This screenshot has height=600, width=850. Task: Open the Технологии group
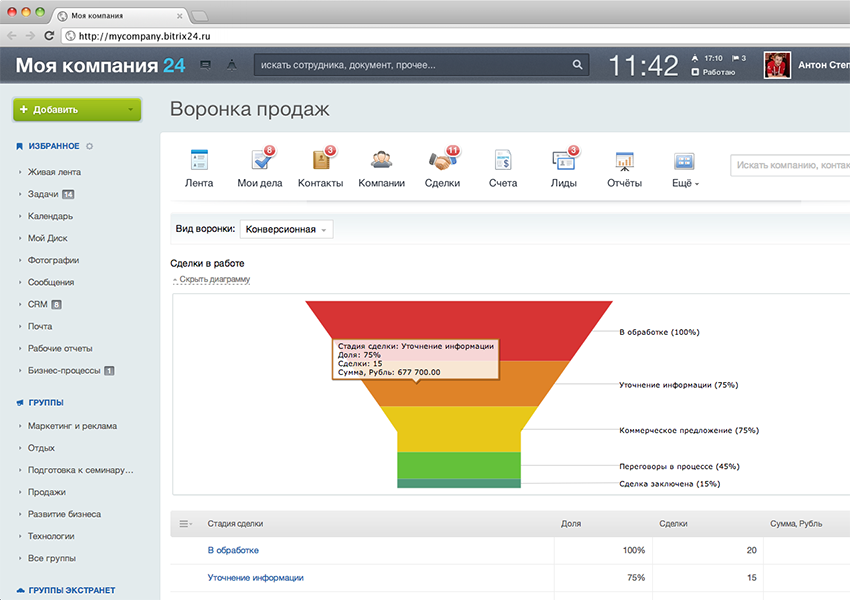pyautogui.click(x=51, y=536)
